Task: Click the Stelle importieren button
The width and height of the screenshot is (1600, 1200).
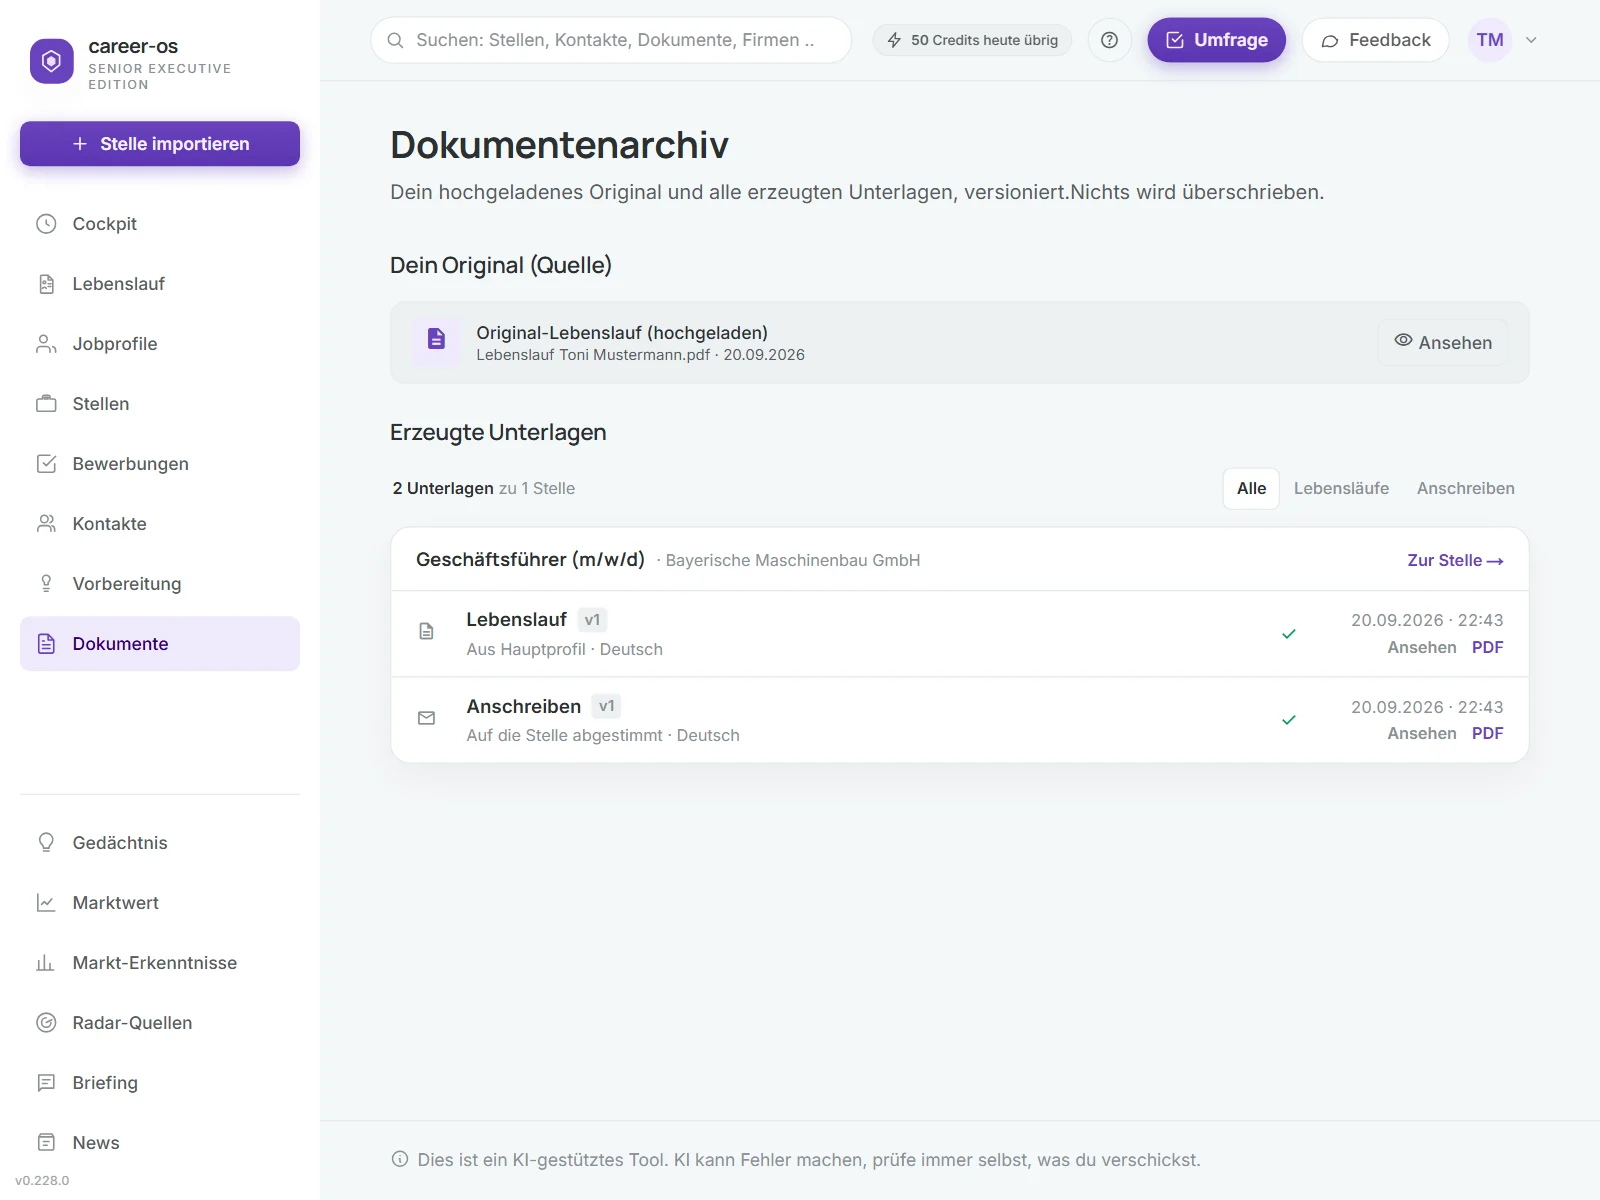Action: (x=160, y=144)
